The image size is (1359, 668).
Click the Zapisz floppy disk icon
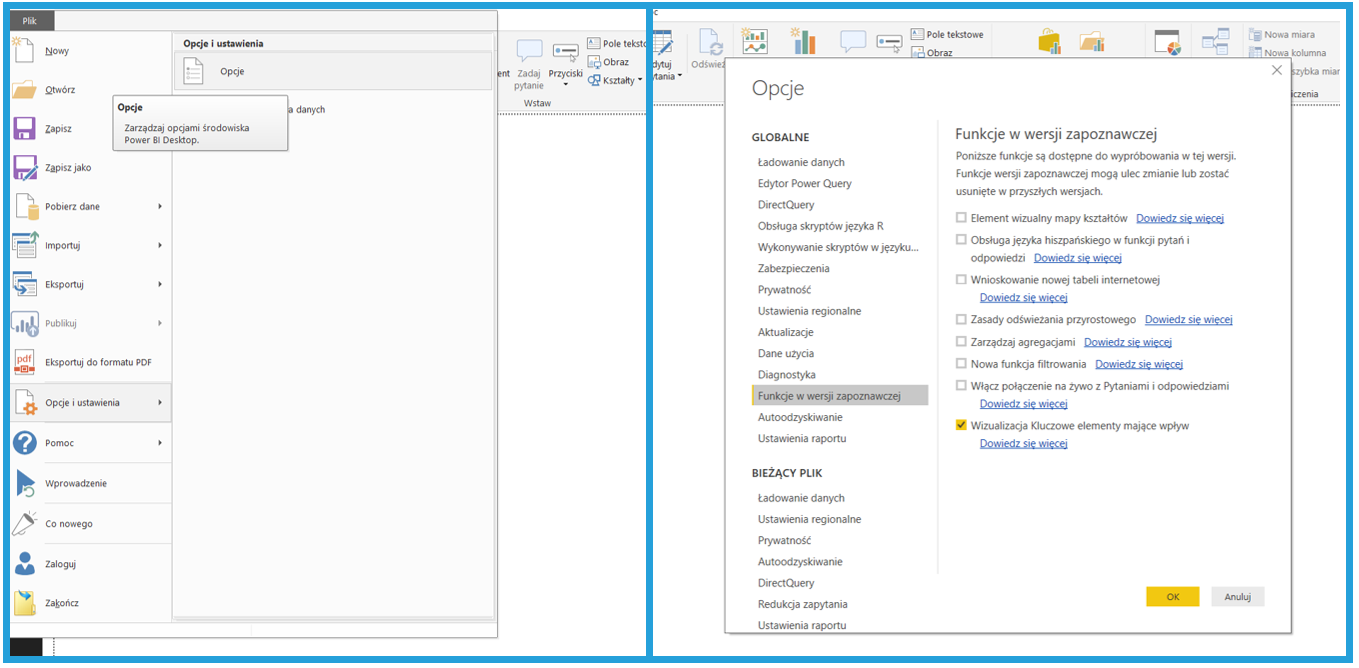(x=26, y=129)
